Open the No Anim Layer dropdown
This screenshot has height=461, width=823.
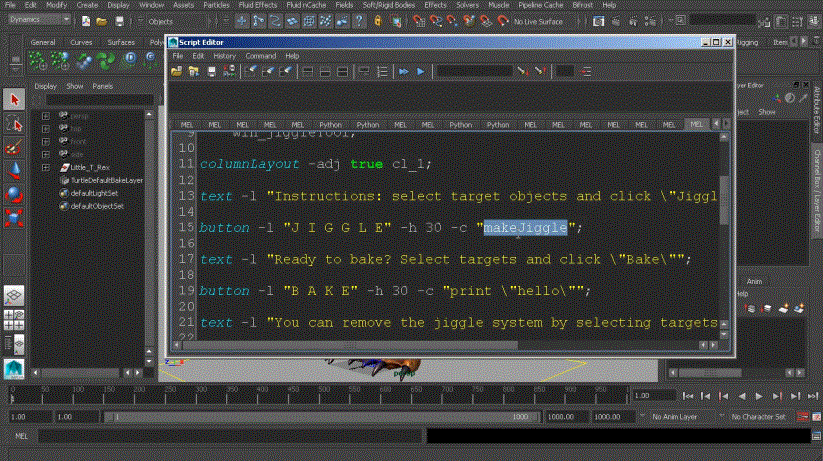pyautogui.click(x=681, y=416)
